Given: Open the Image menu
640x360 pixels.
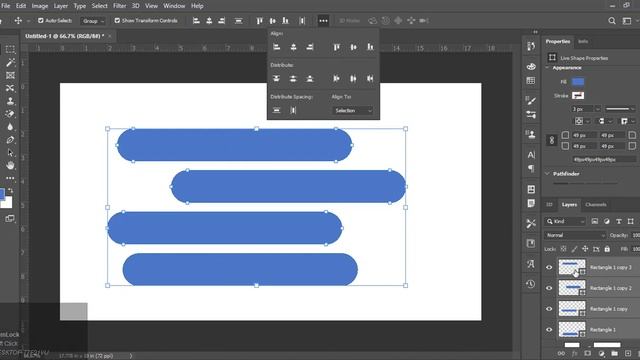Looking at the screenshot, I should coord(40,6).
